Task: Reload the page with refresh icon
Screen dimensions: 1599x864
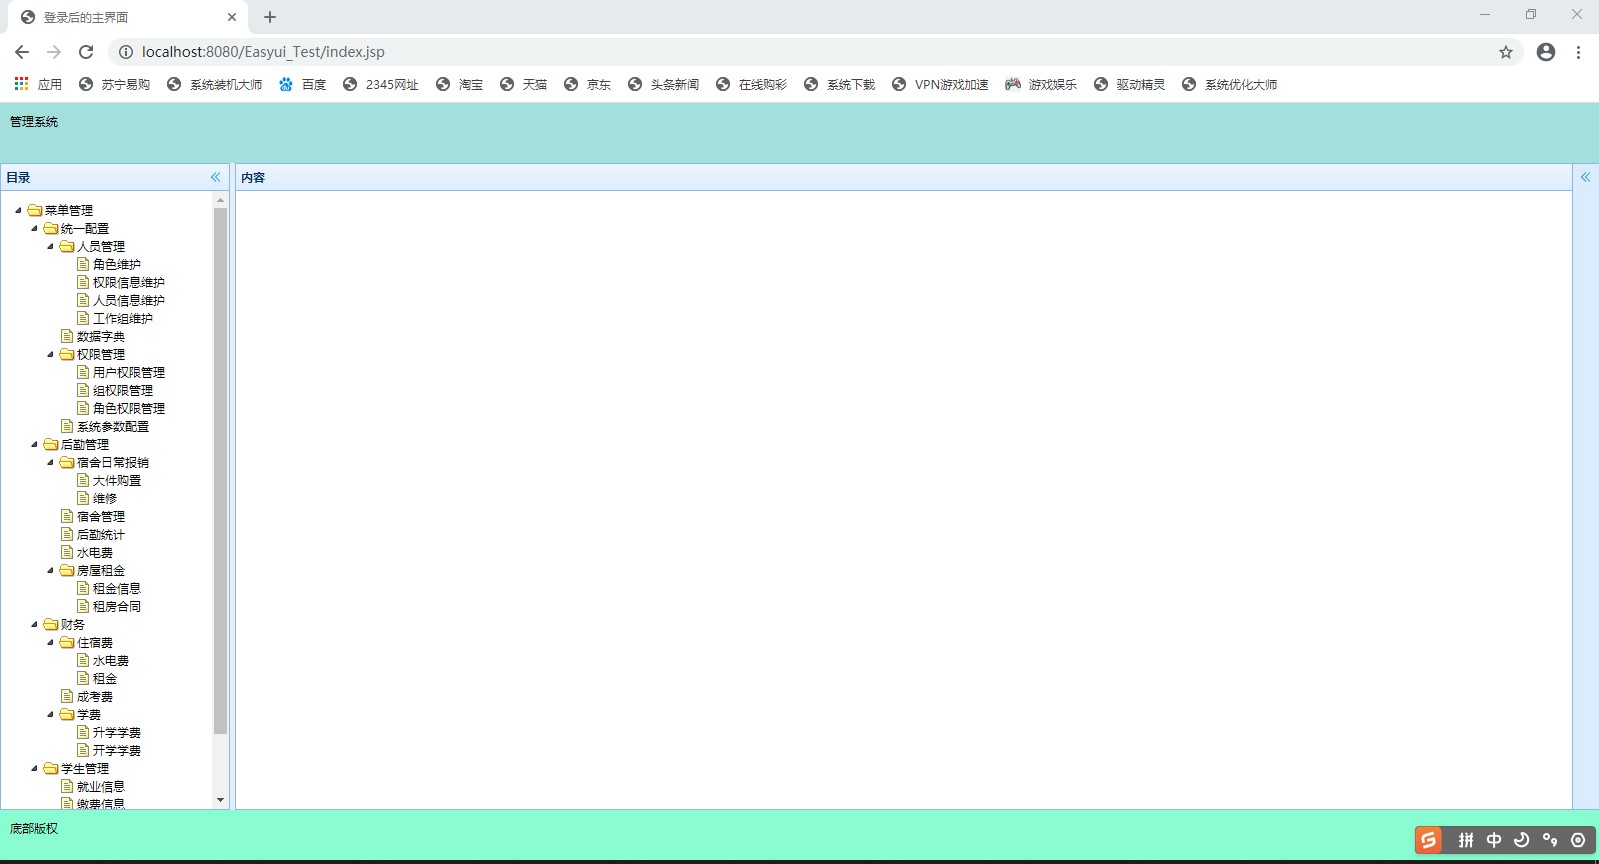Action: [86, 52]
